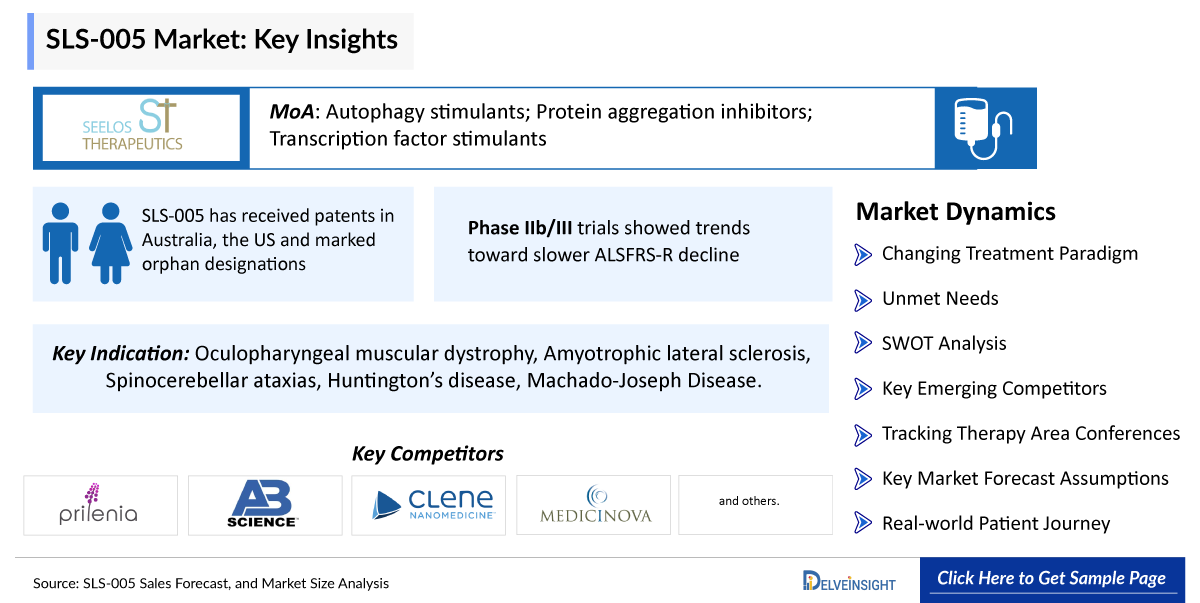This screenshot has height=603, width=1200.
Task: Click the AB Science logo
Action: point(264,505)
